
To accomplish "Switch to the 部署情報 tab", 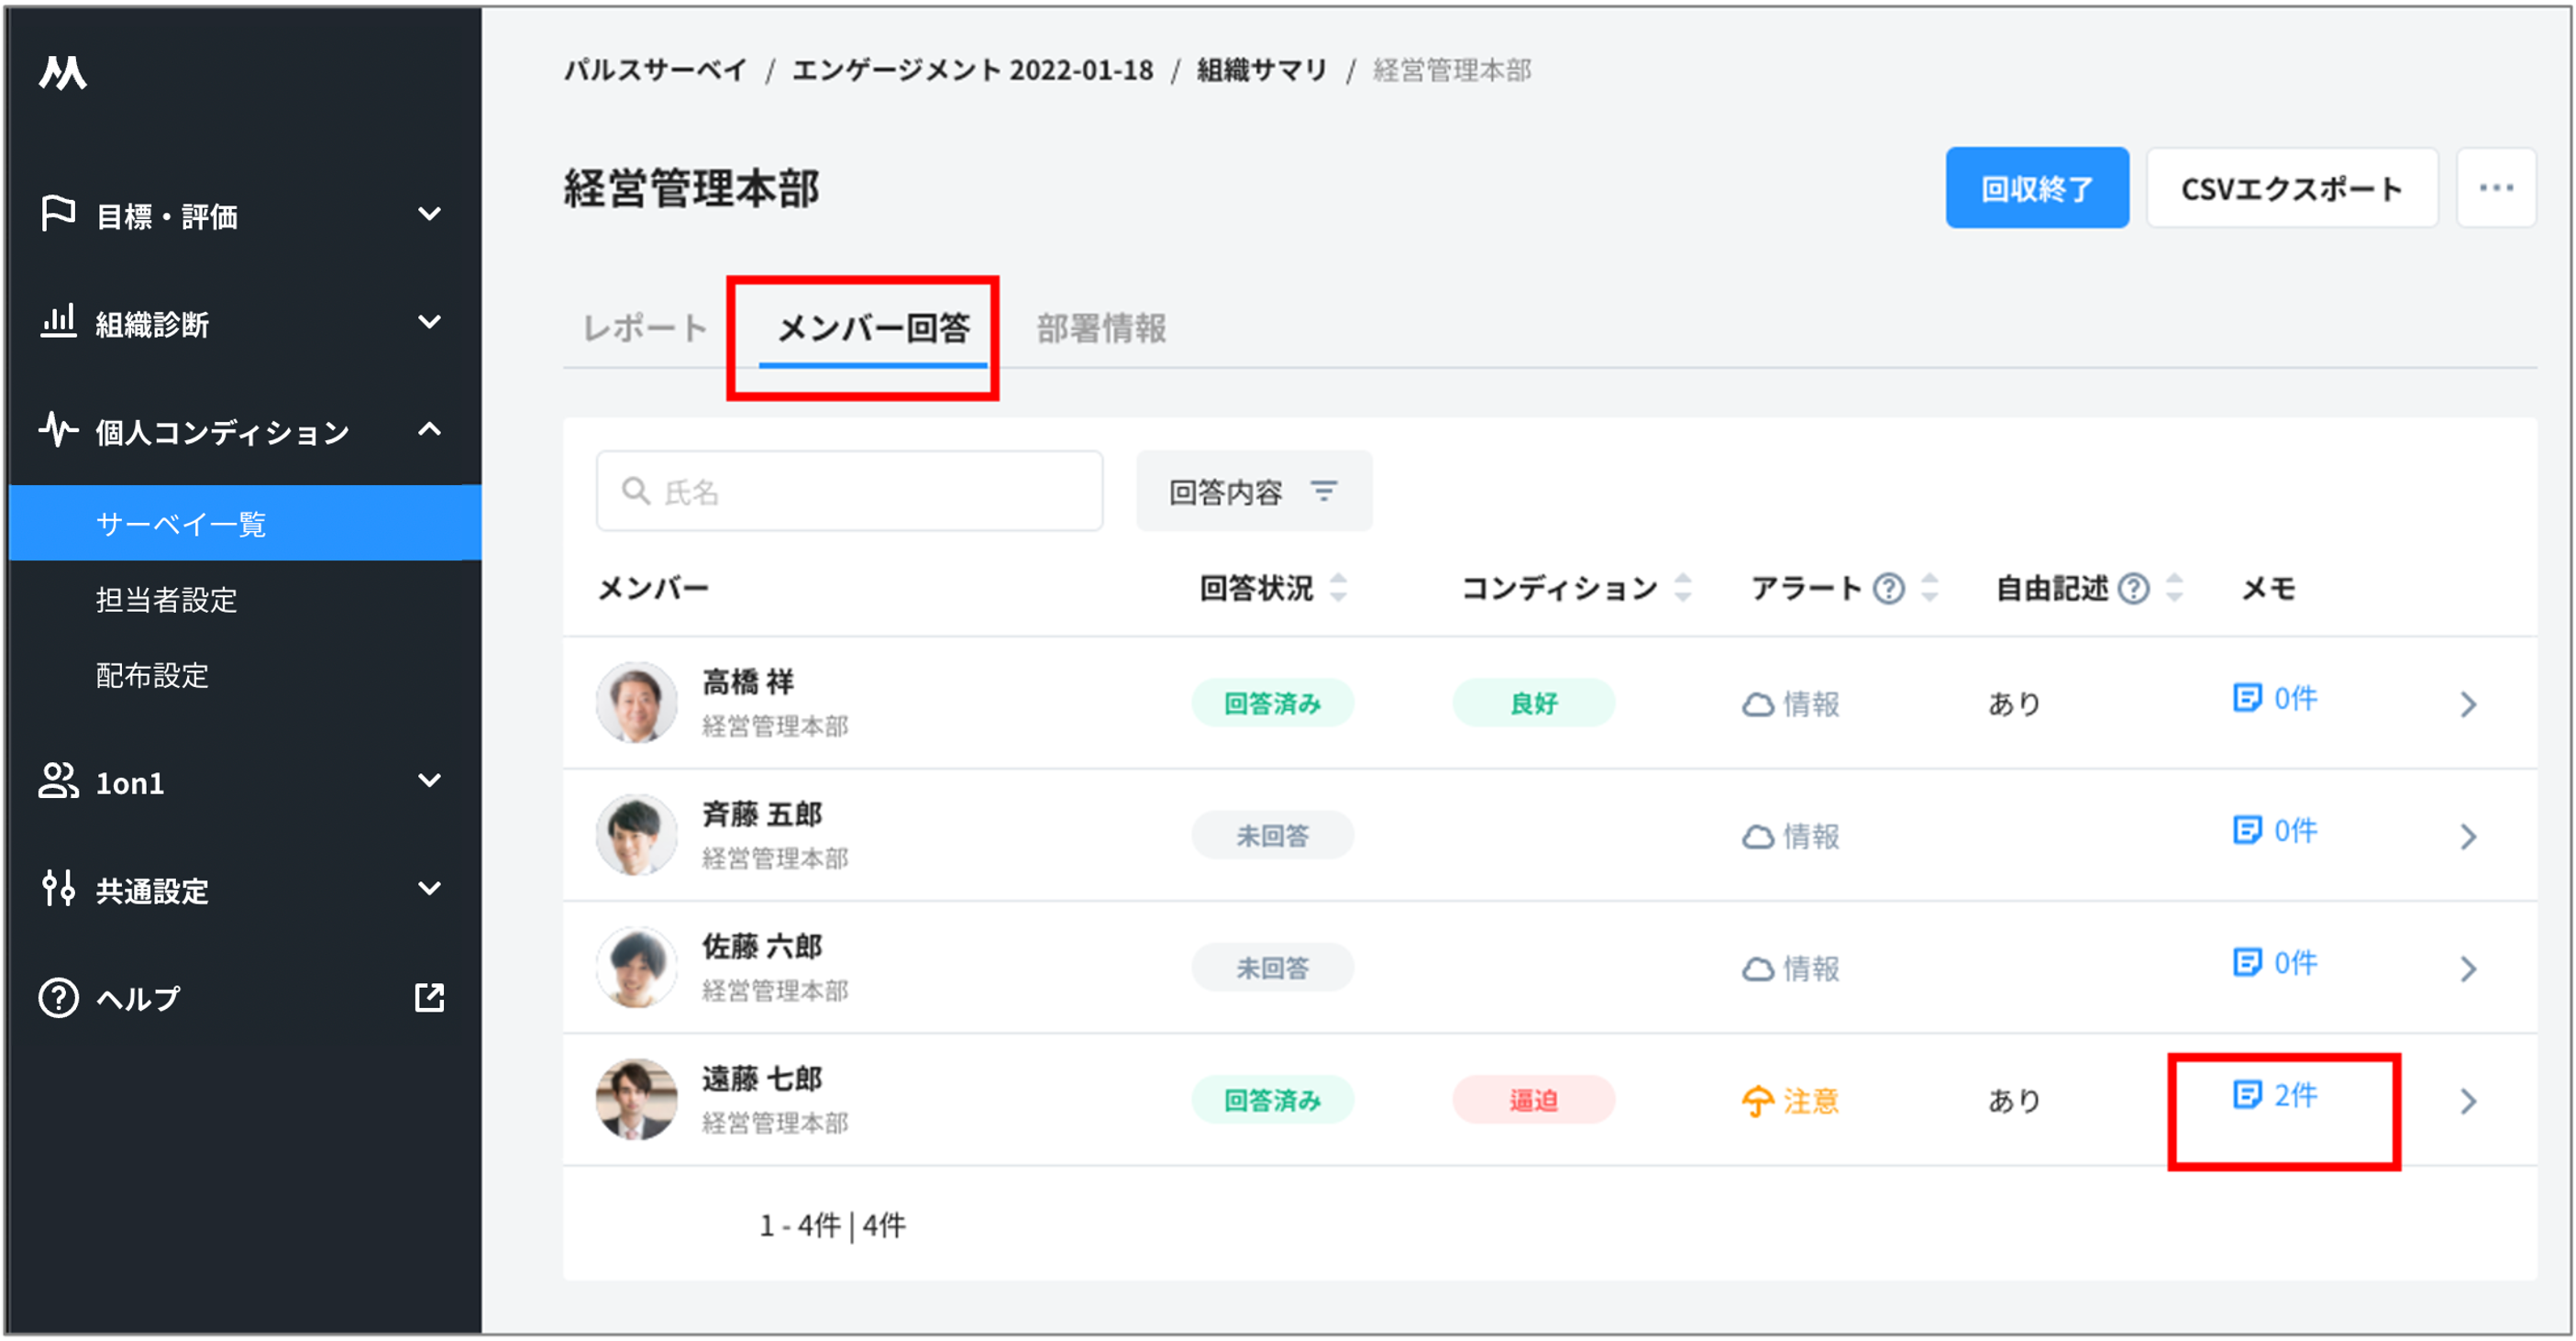I will tap(1101, 328).
